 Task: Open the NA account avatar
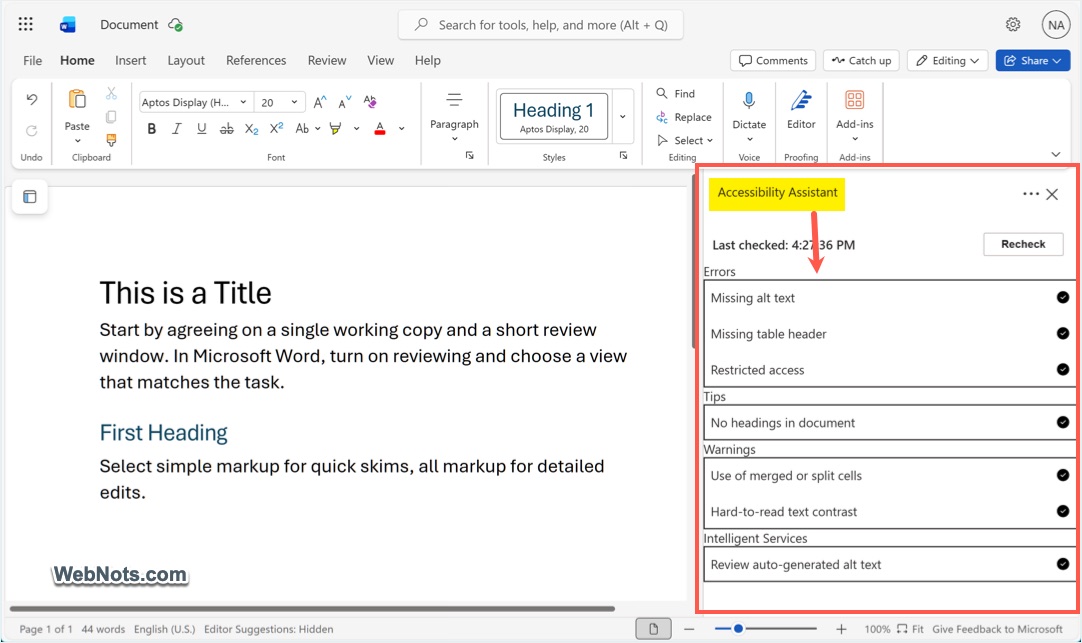coord(1056,25)
